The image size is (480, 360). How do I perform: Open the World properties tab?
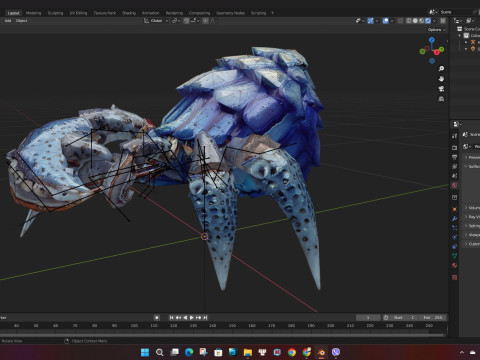[454, 185]
